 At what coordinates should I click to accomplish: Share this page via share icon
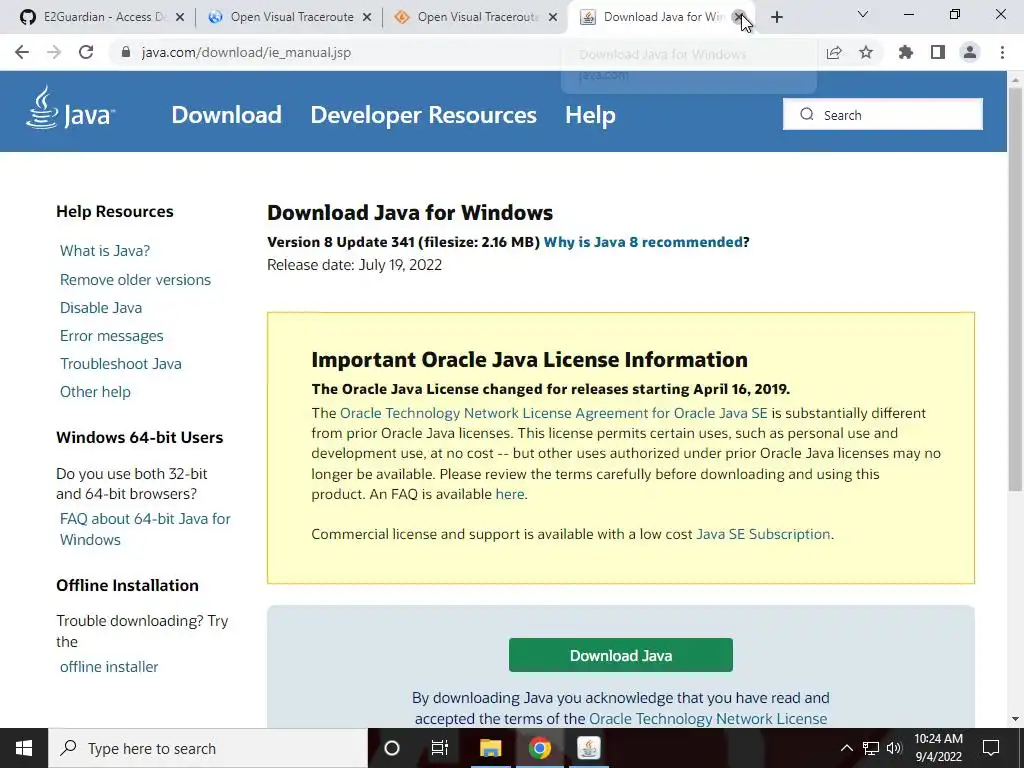tap(834, 52)
